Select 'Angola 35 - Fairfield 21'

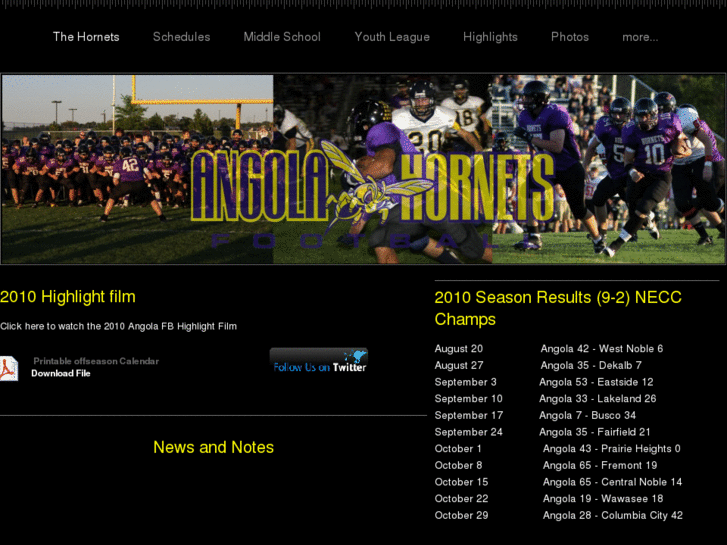click(x=595, y=432)
